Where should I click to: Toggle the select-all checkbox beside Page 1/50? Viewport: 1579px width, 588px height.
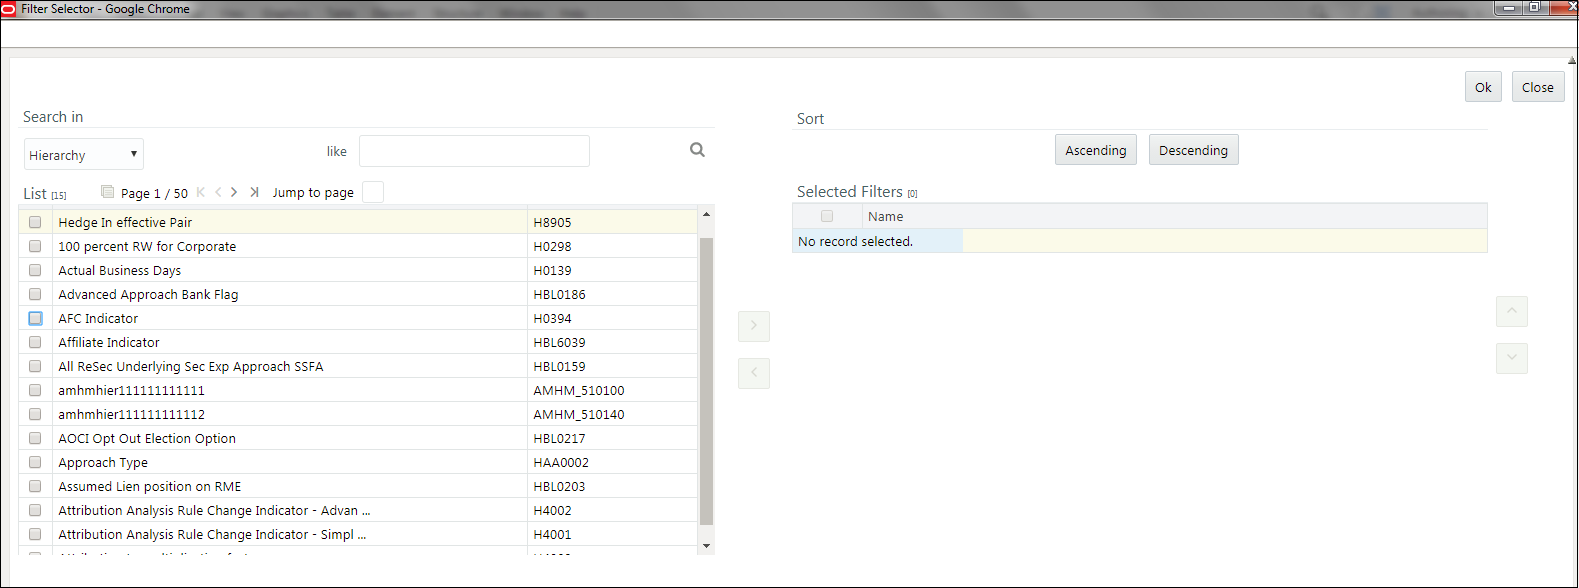click(x=107, y=191)
